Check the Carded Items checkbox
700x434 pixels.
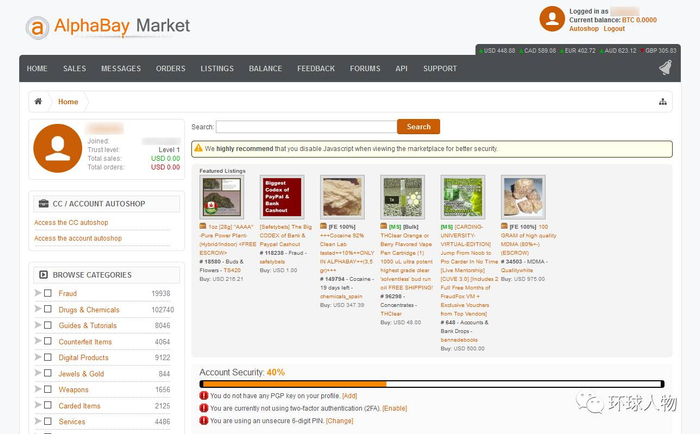(48, 405)
